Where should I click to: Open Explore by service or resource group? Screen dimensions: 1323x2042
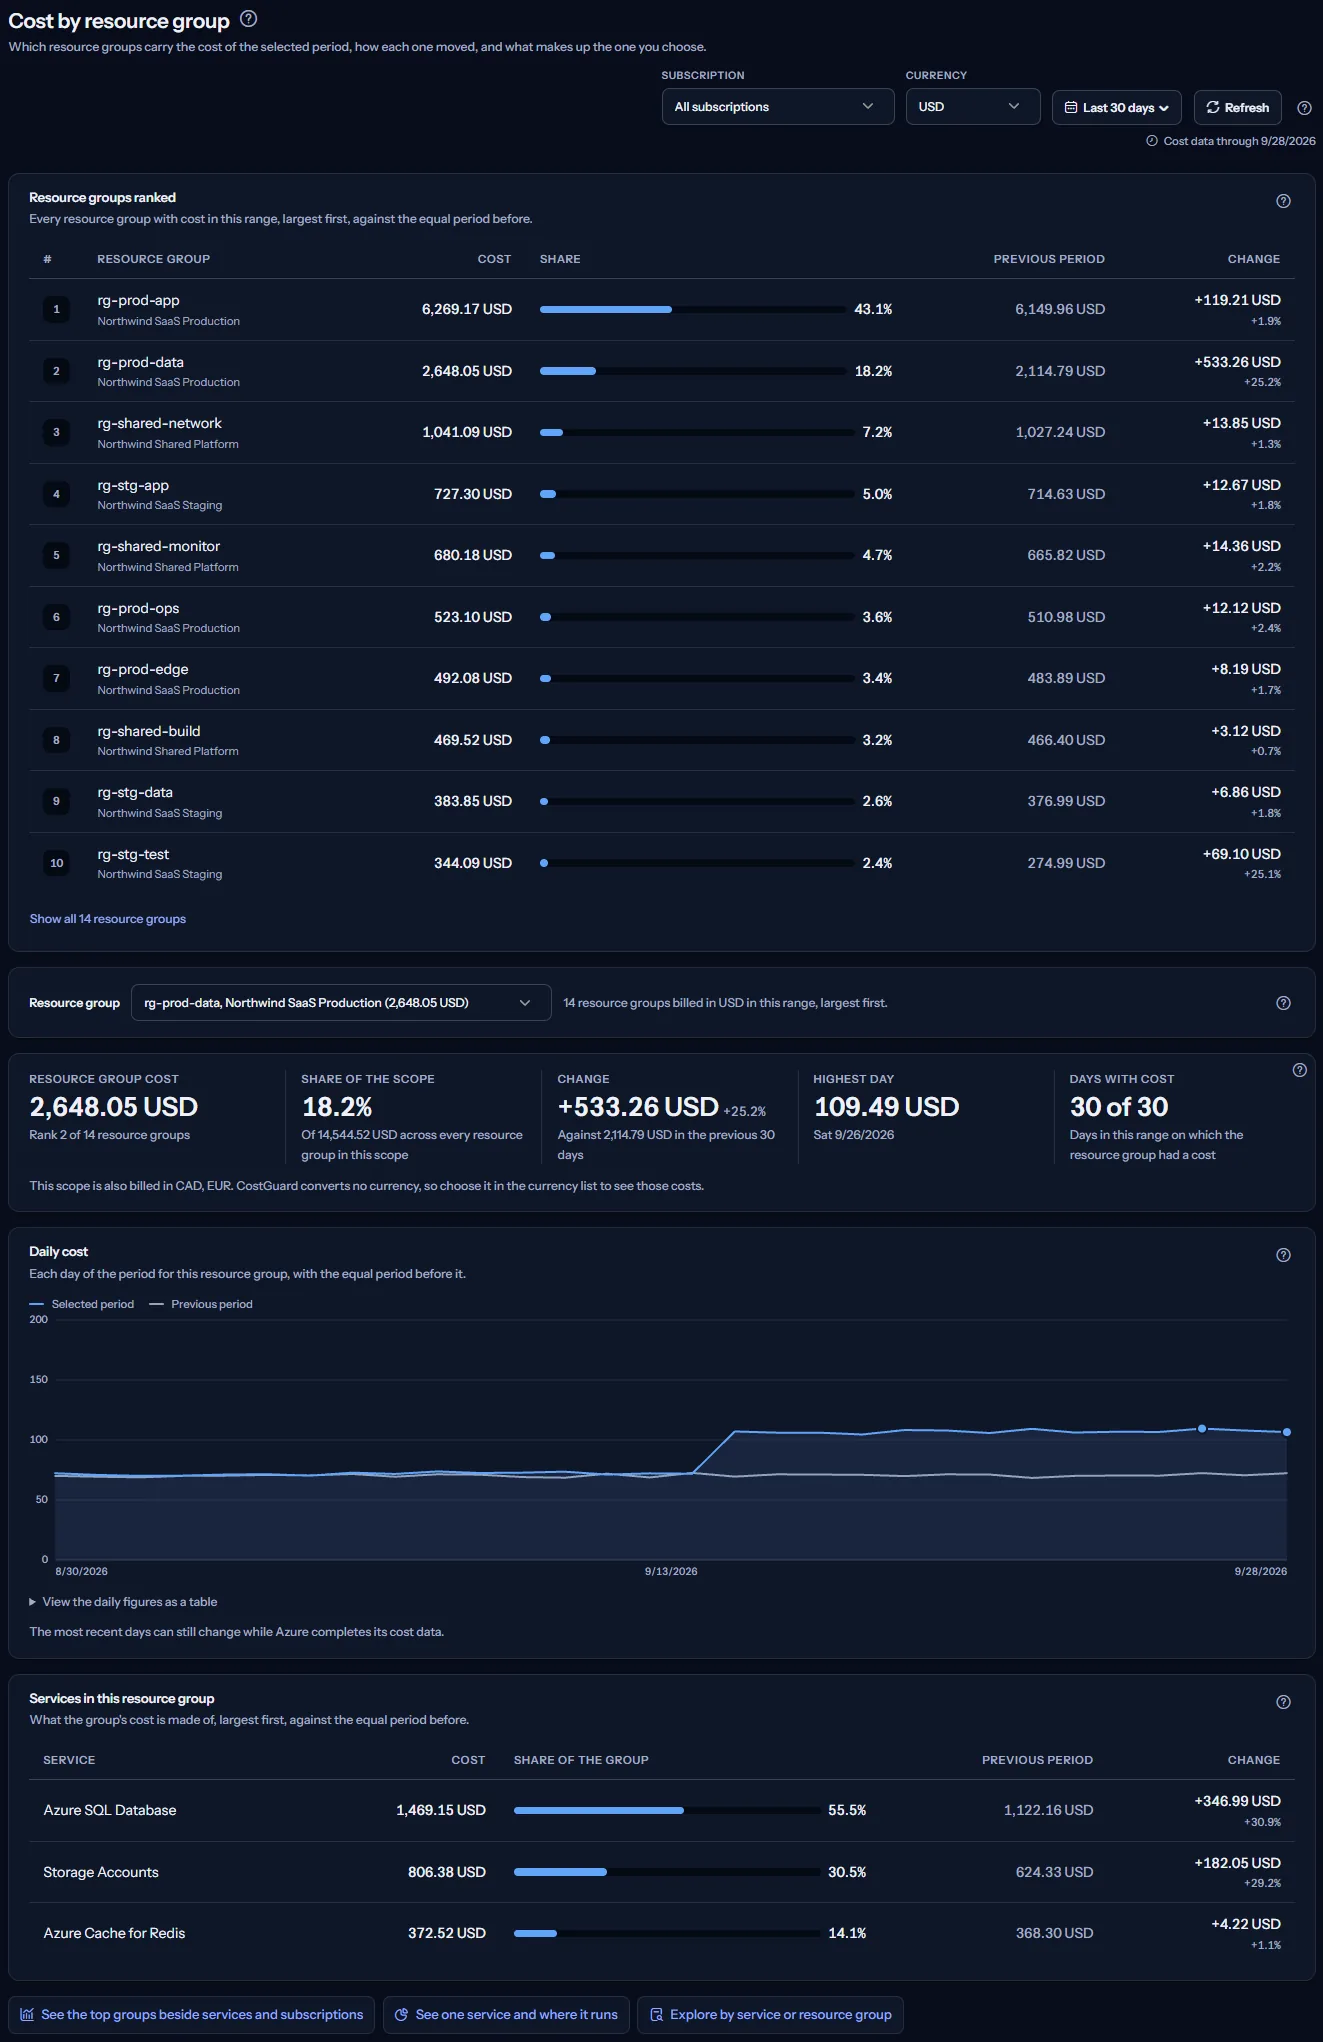pos(770,2015)
